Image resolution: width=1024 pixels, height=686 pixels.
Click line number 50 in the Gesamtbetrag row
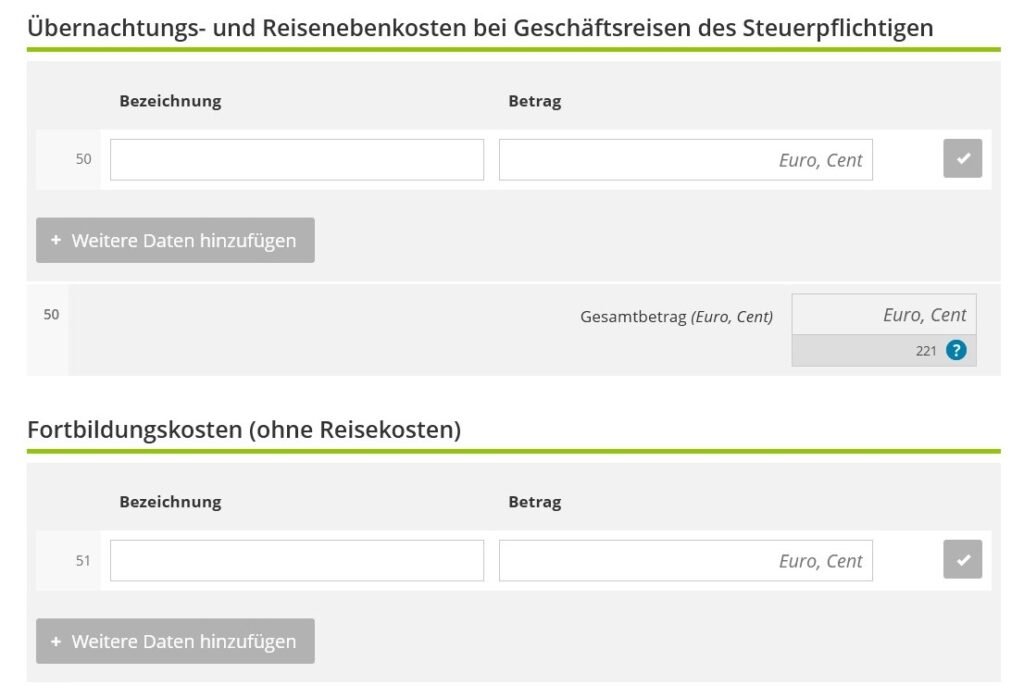pyautogui.click(x=51, y=315)
